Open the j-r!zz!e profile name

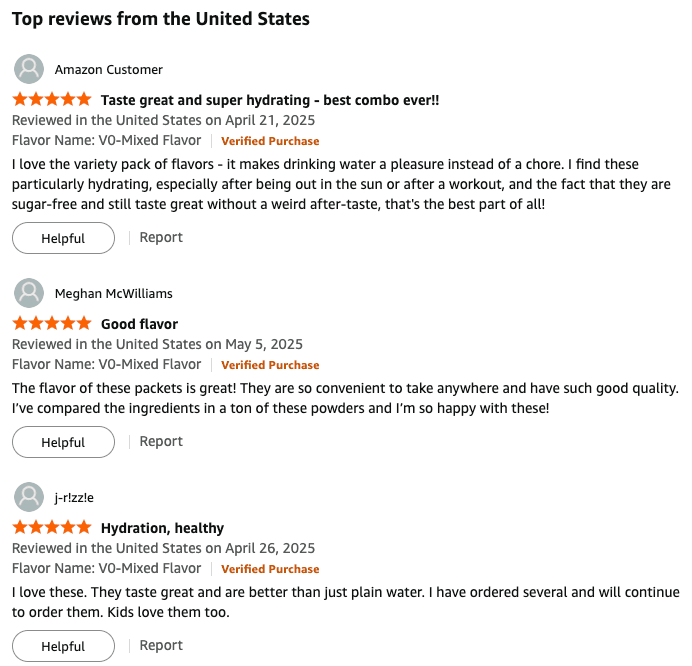click(x=76, y=498)
